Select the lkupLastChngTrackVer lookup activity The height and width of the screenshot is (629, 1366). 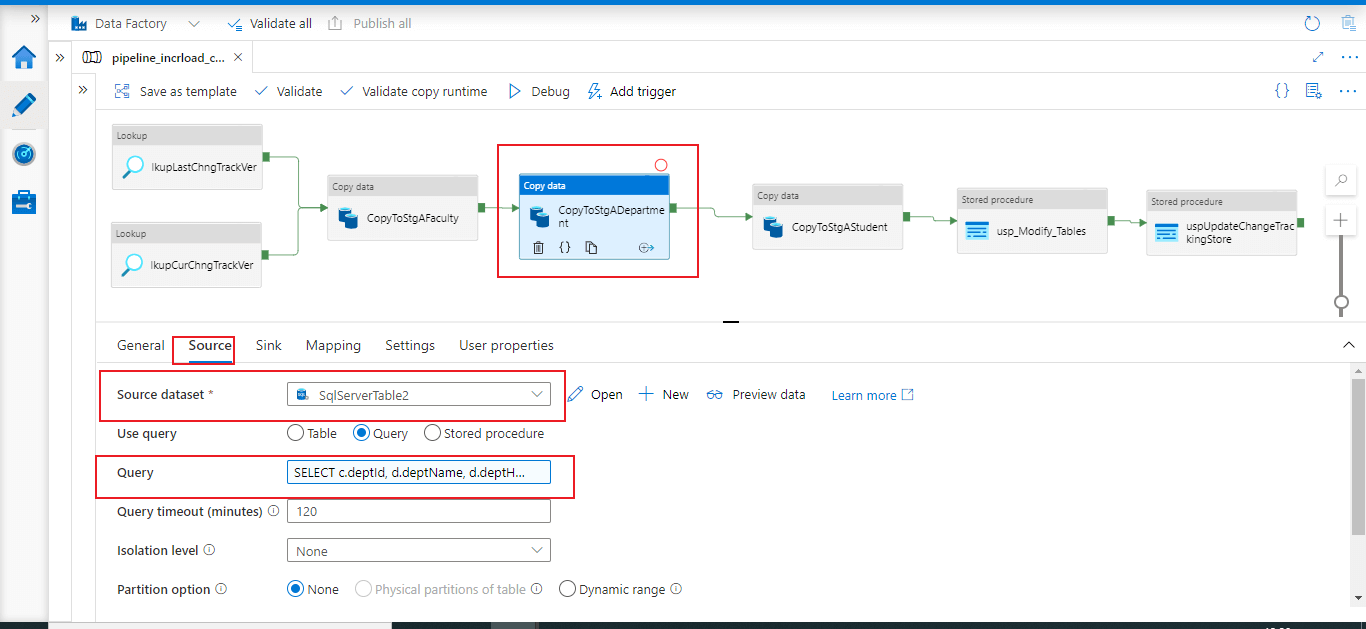tap(187, 157)
